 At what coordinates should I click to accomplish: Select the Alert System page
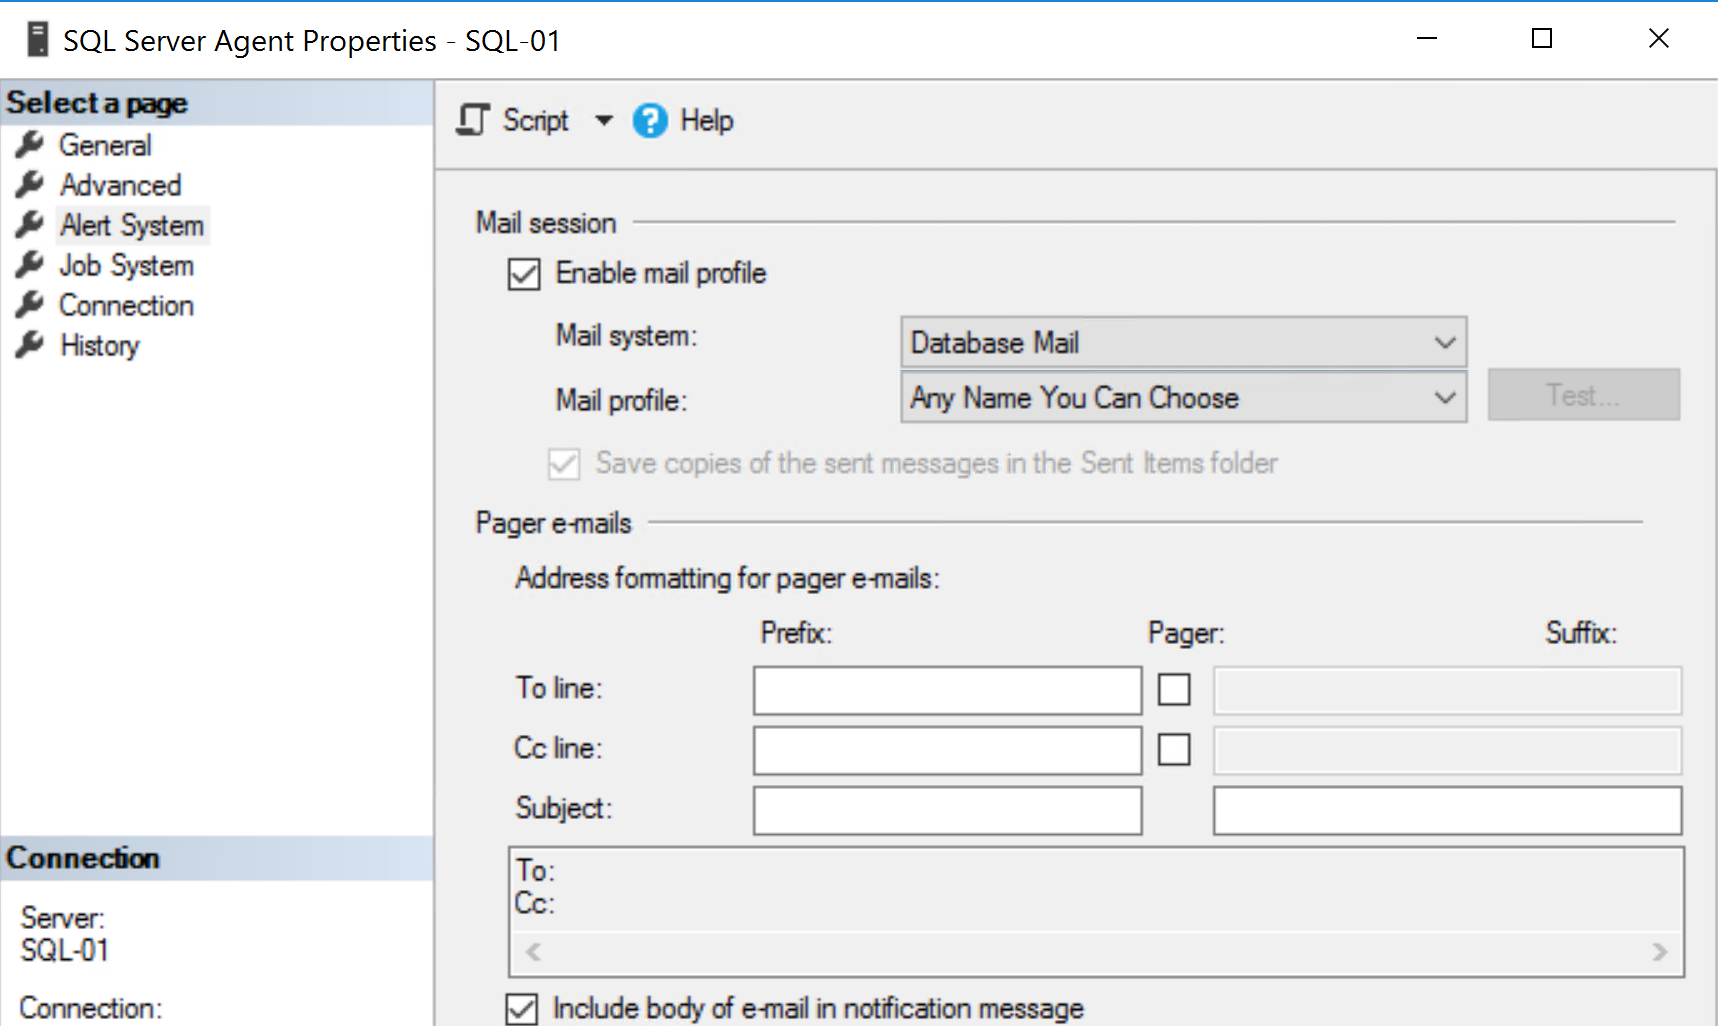coord(132,225)
